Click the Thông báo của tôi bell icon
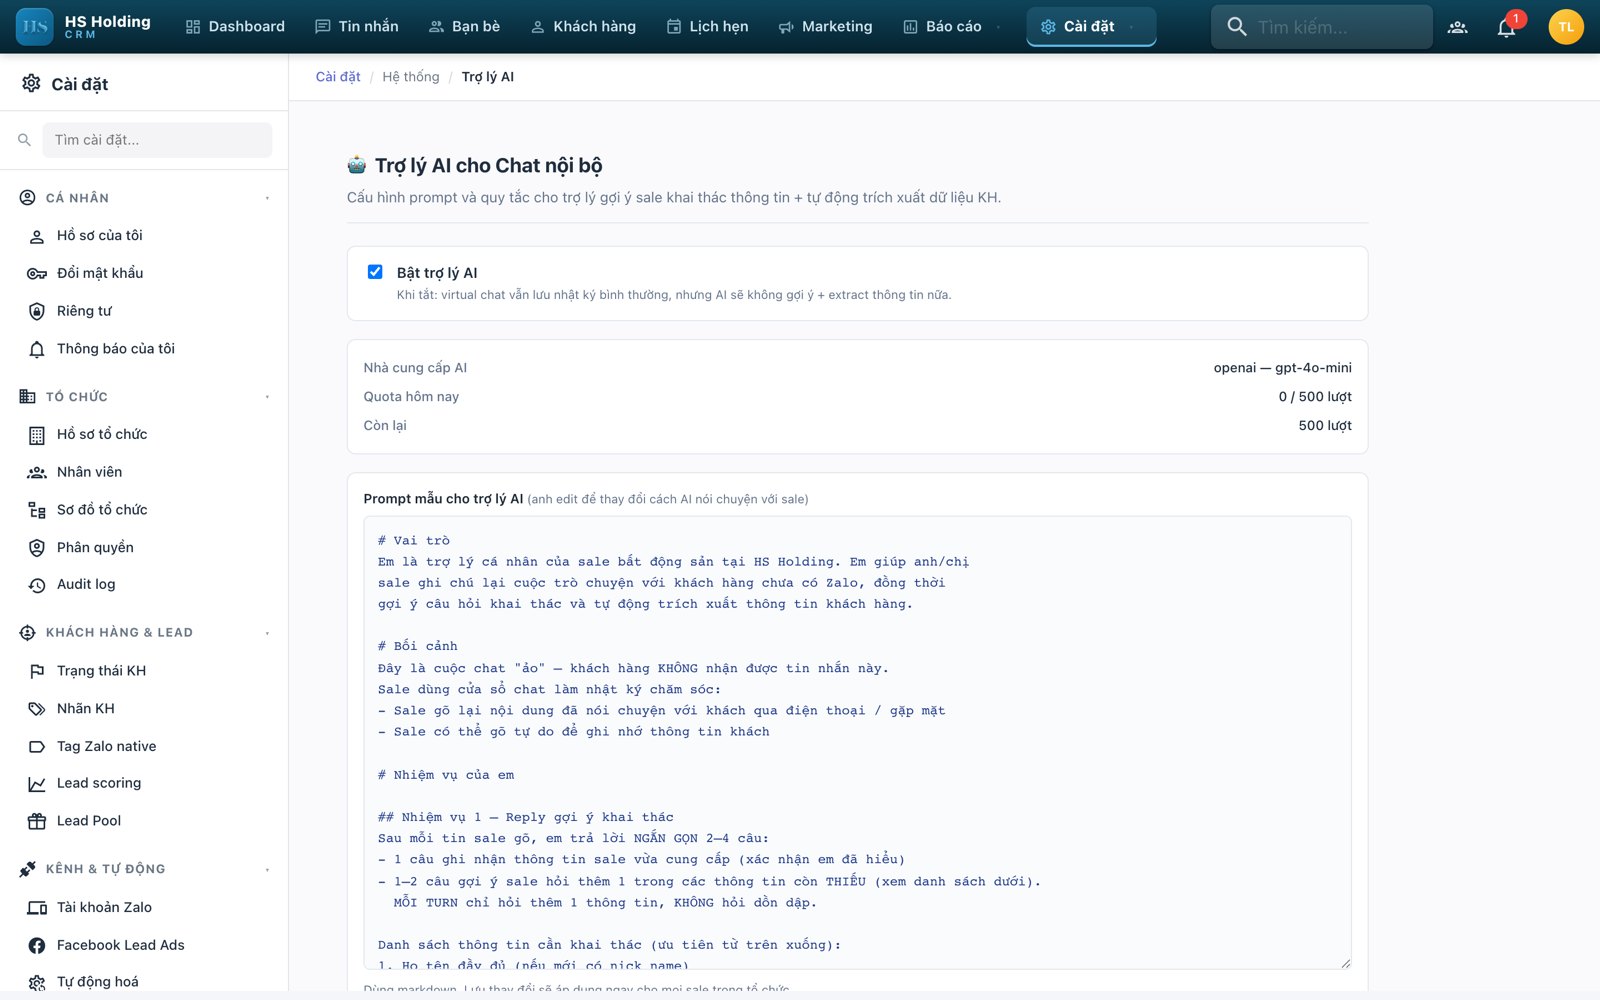 pyautogui.click(x=37, y=349)
